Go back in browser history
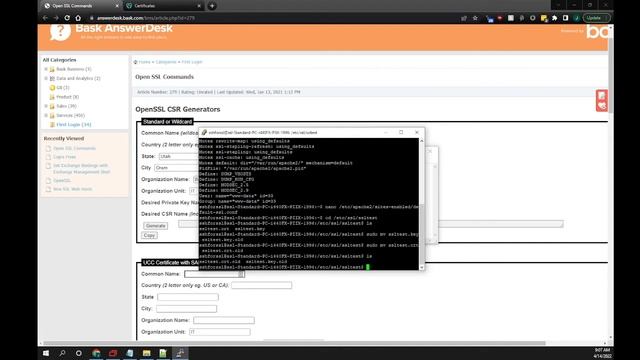This screenshot has width=640, height=360. (x=45, y=18)
